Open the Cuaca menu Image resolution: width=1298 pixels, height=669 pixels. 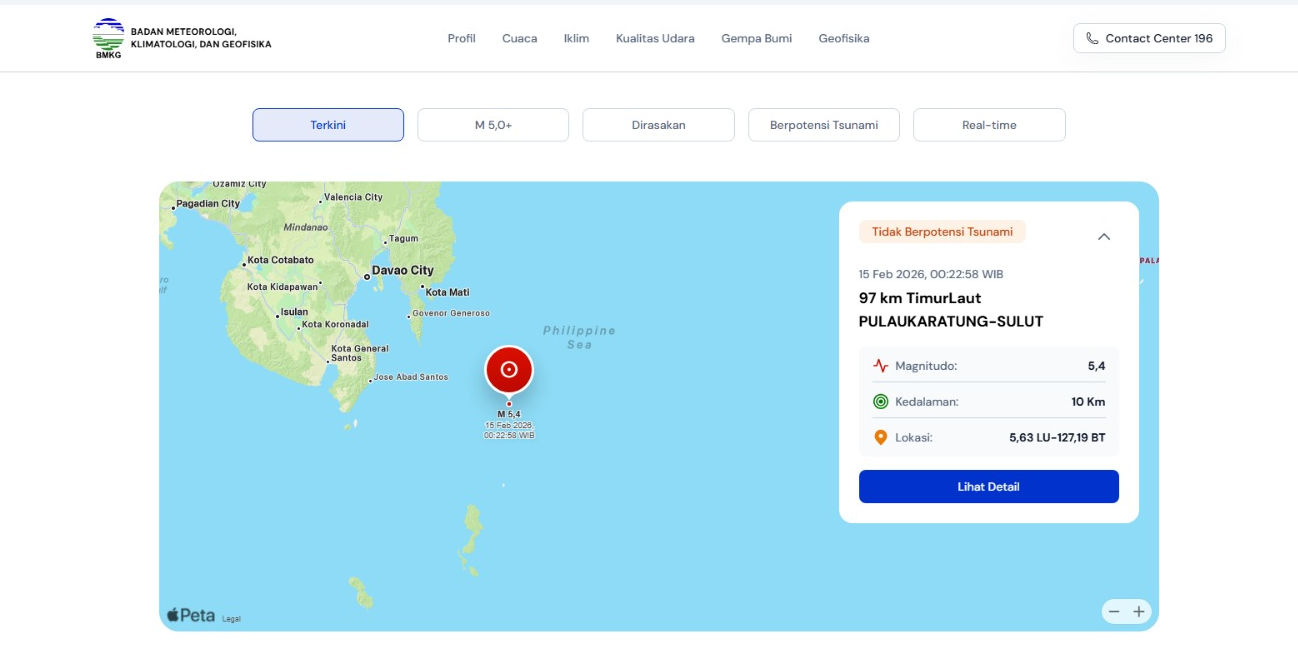pyautogui.click(x=519, y=38)
